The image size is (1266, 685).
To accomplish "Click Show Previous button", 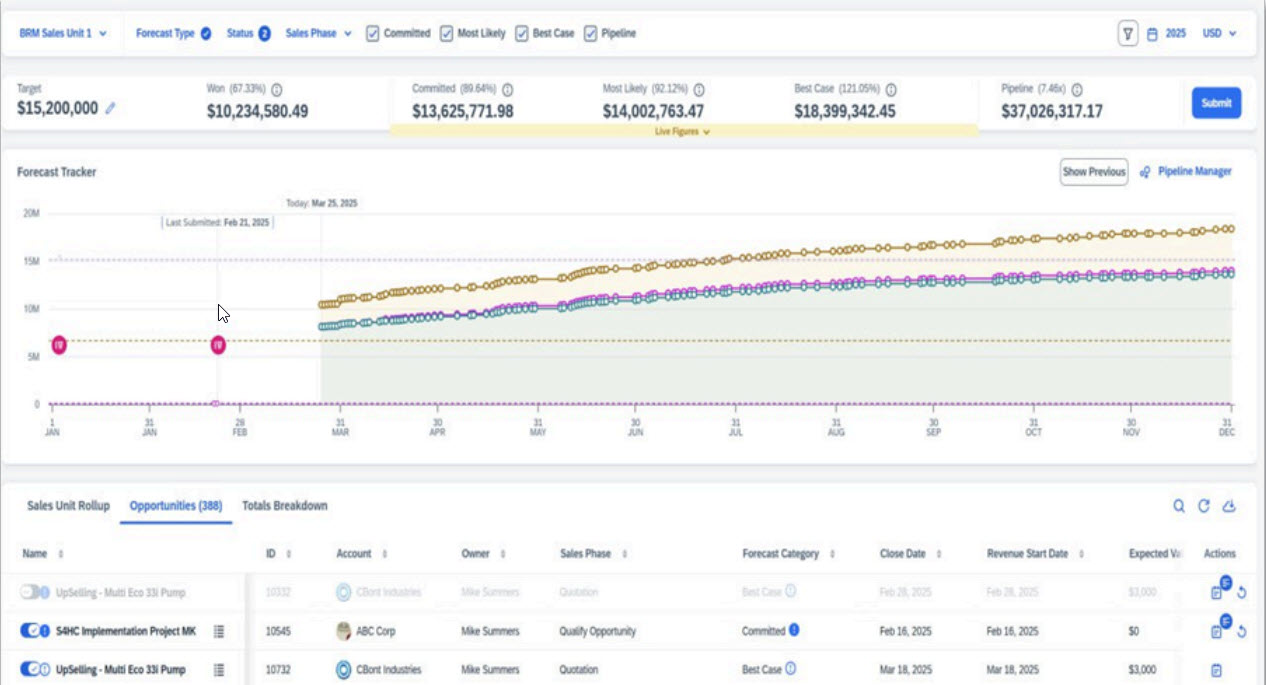I will pyautogui.click(x=1094, y=172).
